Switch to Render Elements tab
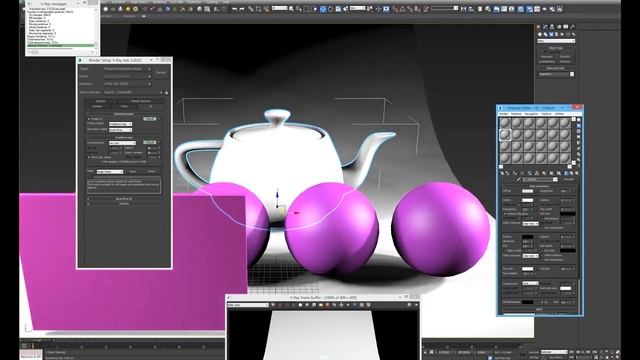This screenshot has height=360, width=640. point(140,101)
